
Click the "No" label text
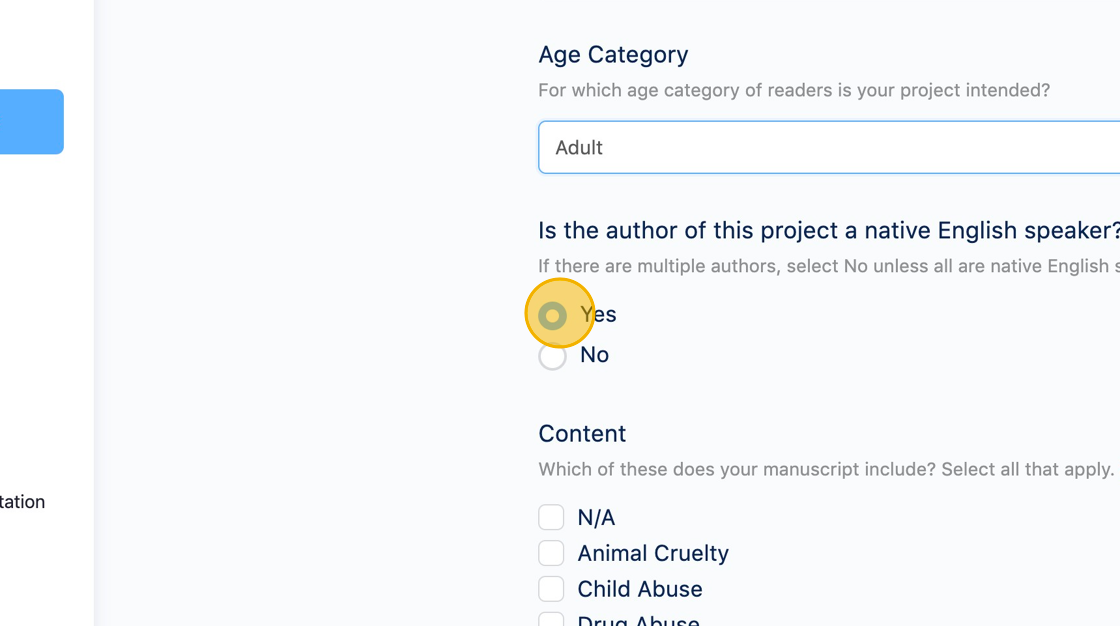(x=595, y=355)
